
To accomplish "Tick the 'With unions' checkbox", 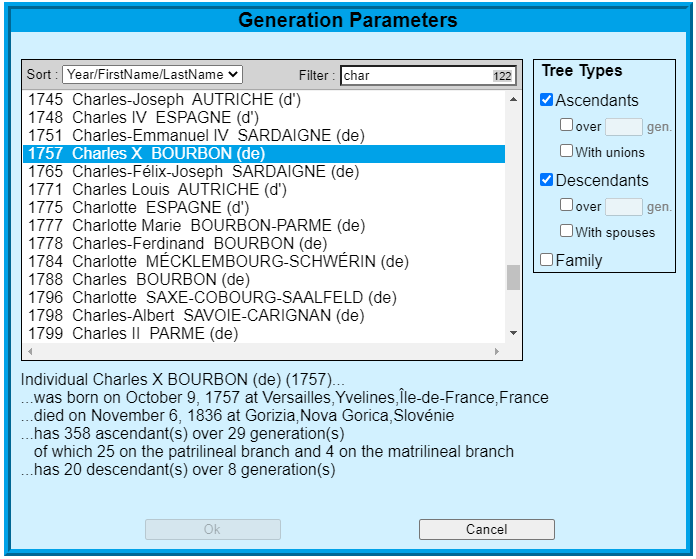I will pos(566,151).
